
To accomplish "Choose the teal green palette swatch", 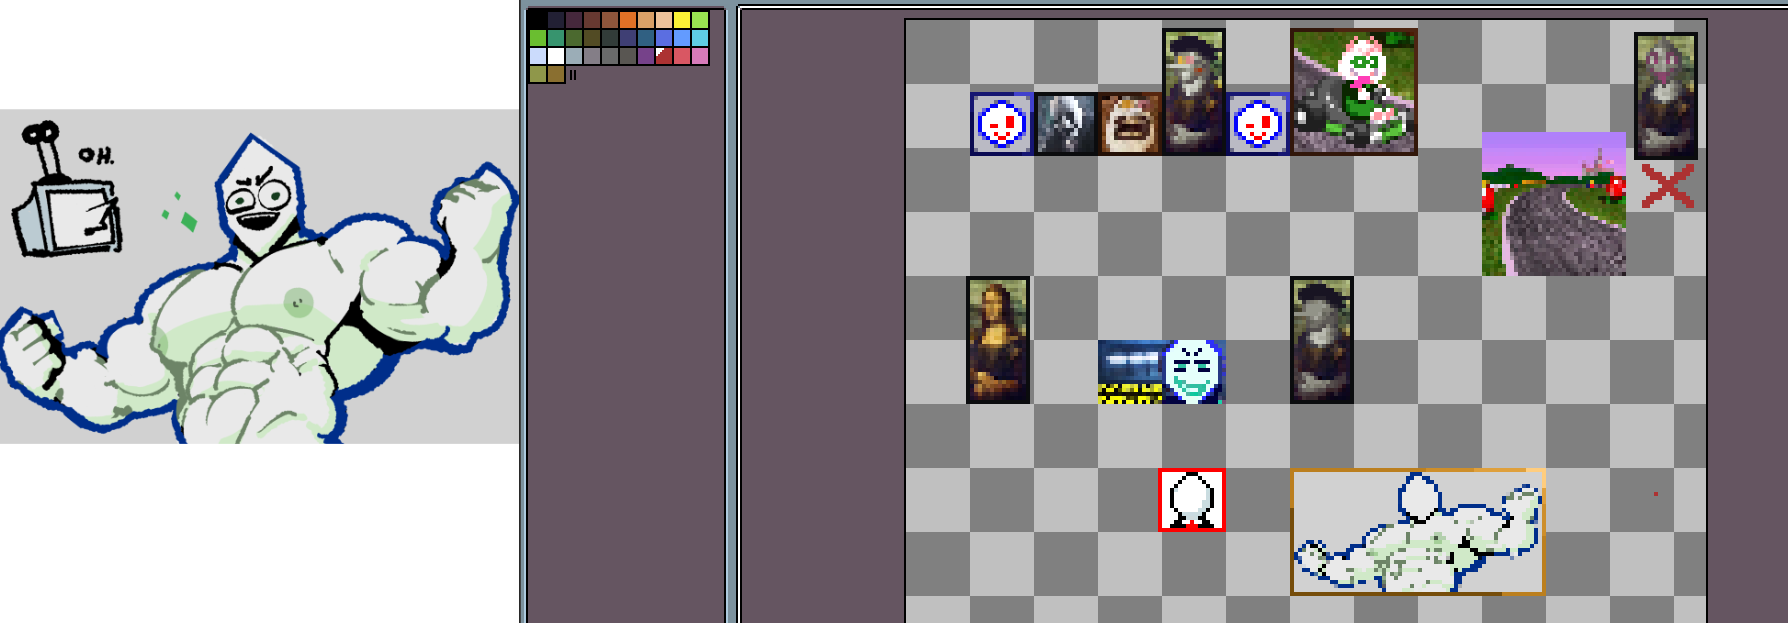I will 556,38.
